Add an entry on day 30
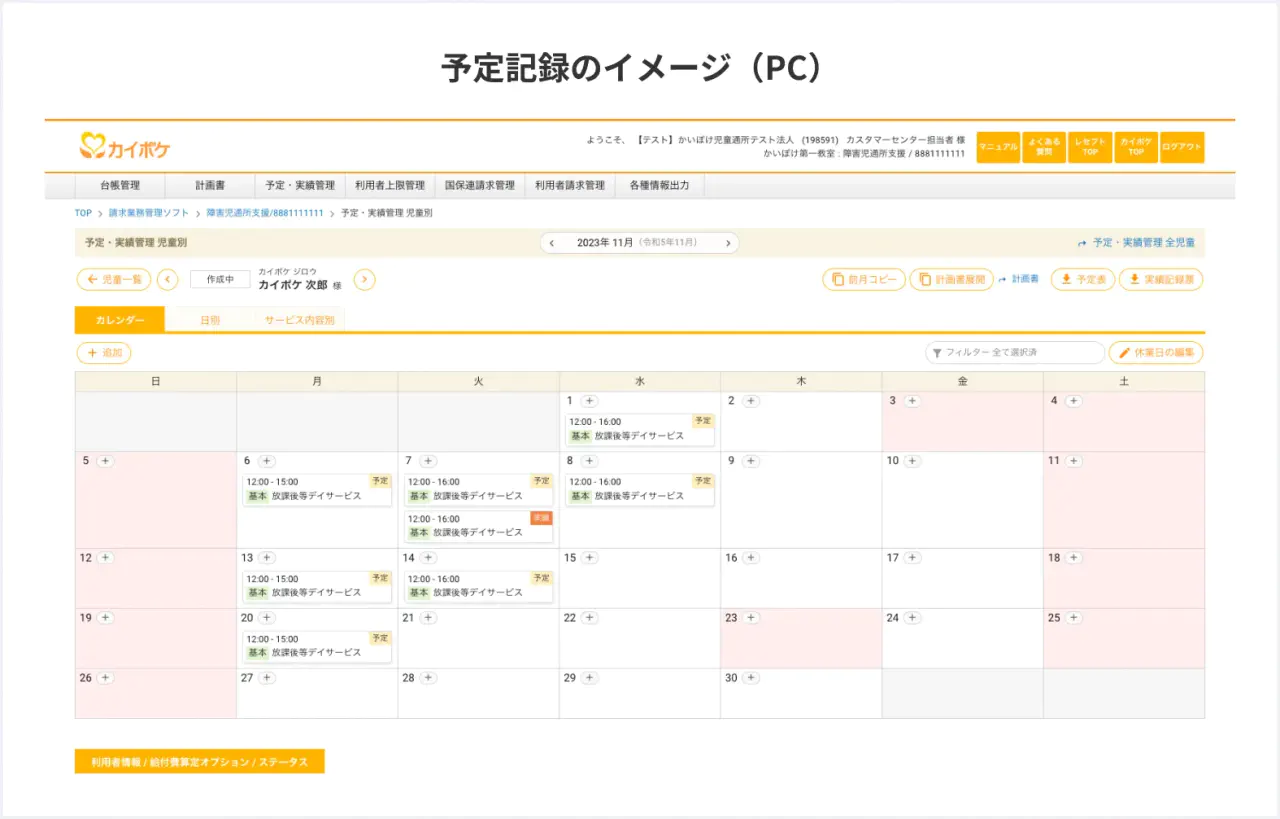 pos(751,678)
